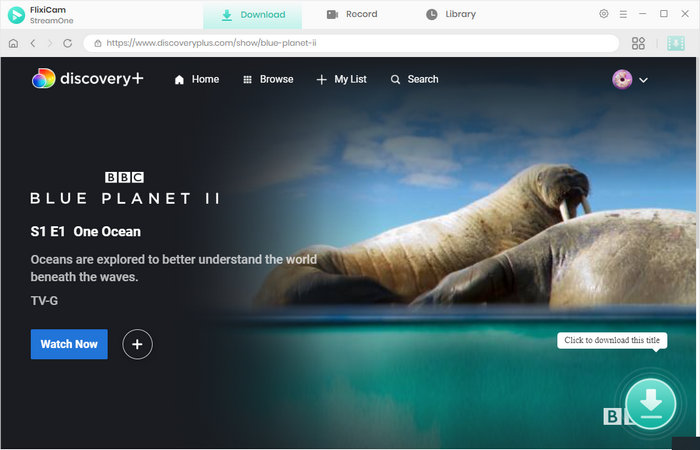This screenshot has height=450, width=700.
Task: Reload the page with refresh icon
Action: pyautogui.click(x=67, y=43)
